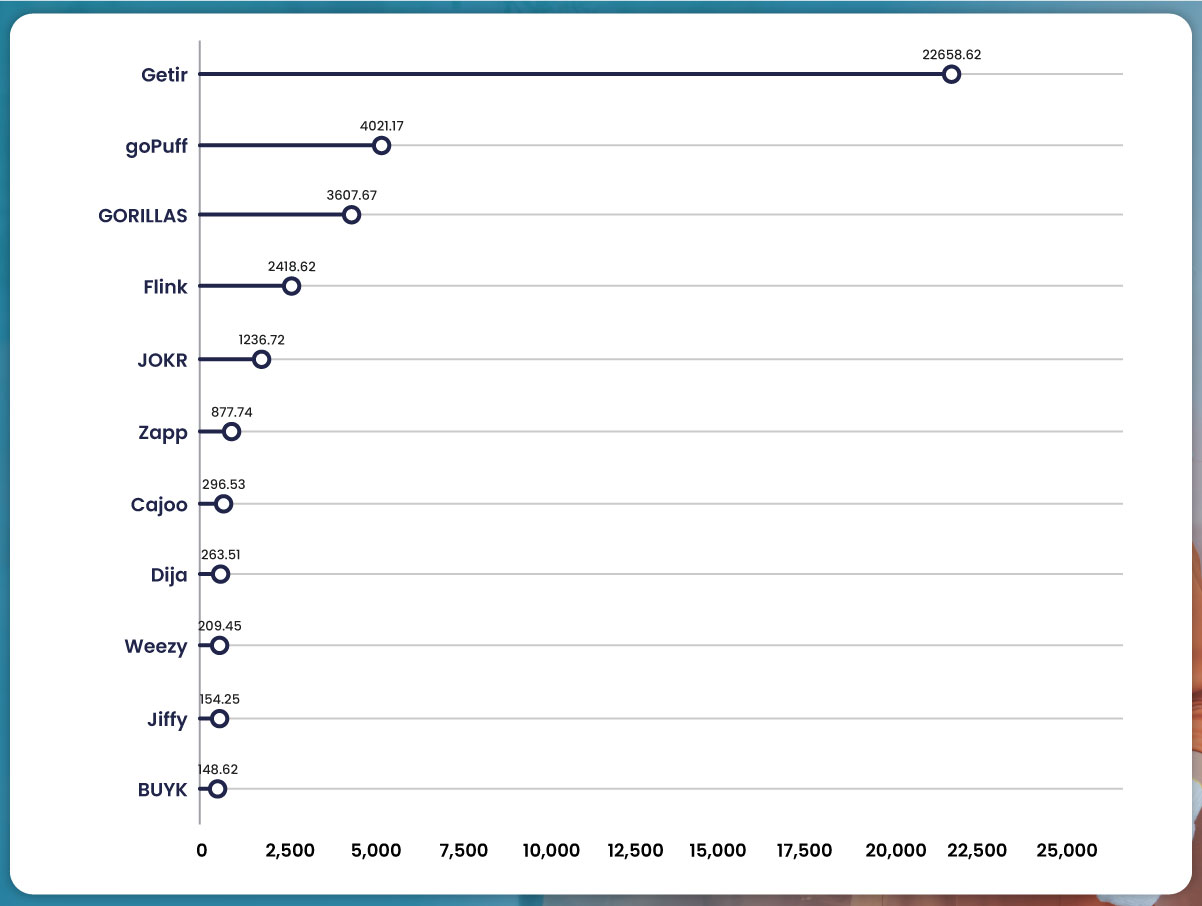Image resolution: width=1202 pixels, height=906 pixels.
Task: Click the 5,000 axis tick label
Action: pyautogui.click(x=377, y=851)
